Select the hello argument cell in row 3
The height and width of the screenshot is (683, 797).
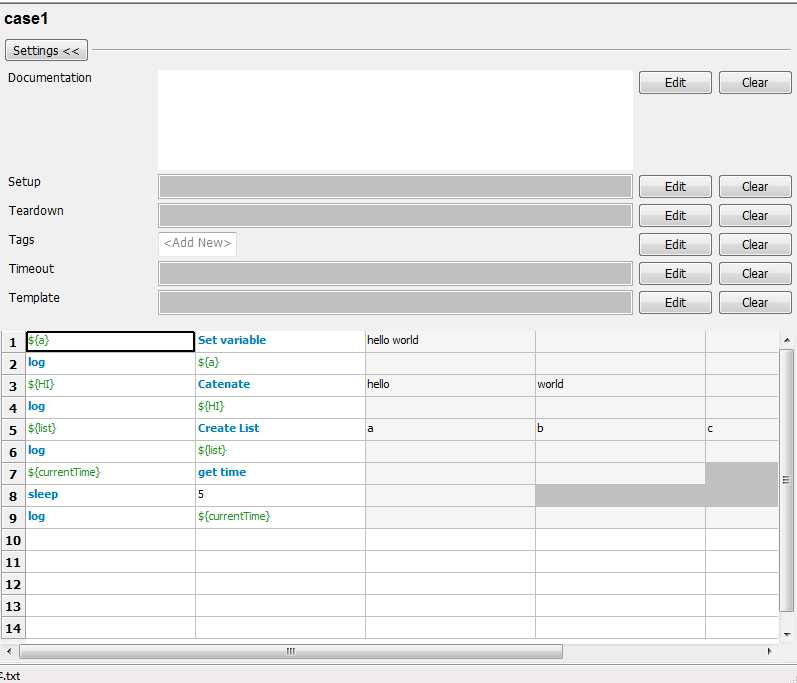pos(450,385)
